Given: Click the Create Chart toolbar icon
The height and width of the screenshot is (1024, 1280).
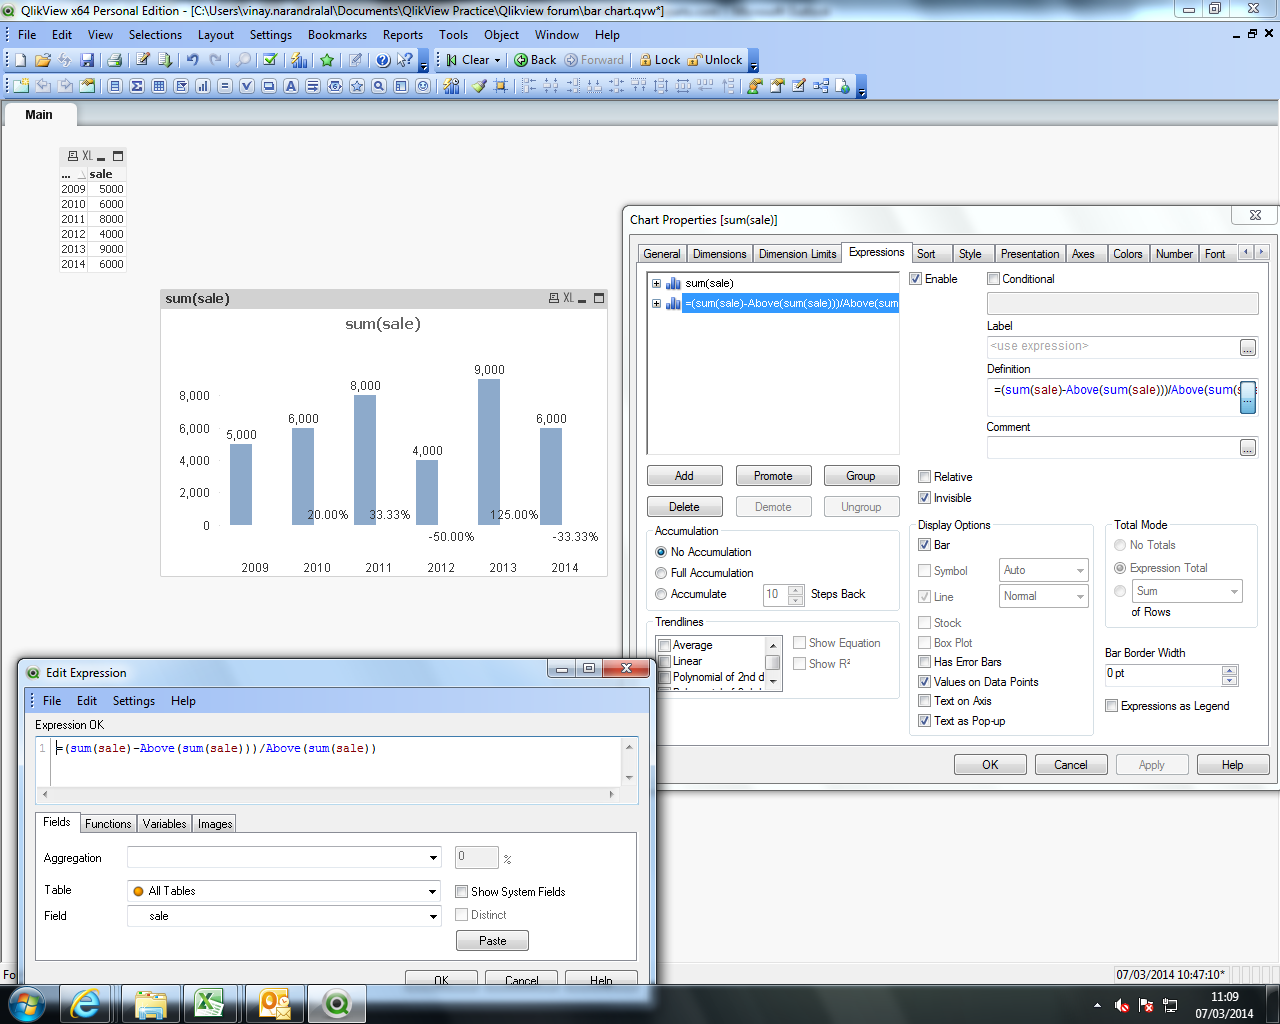Looking at the screenshot, I should tap(203, 86).
